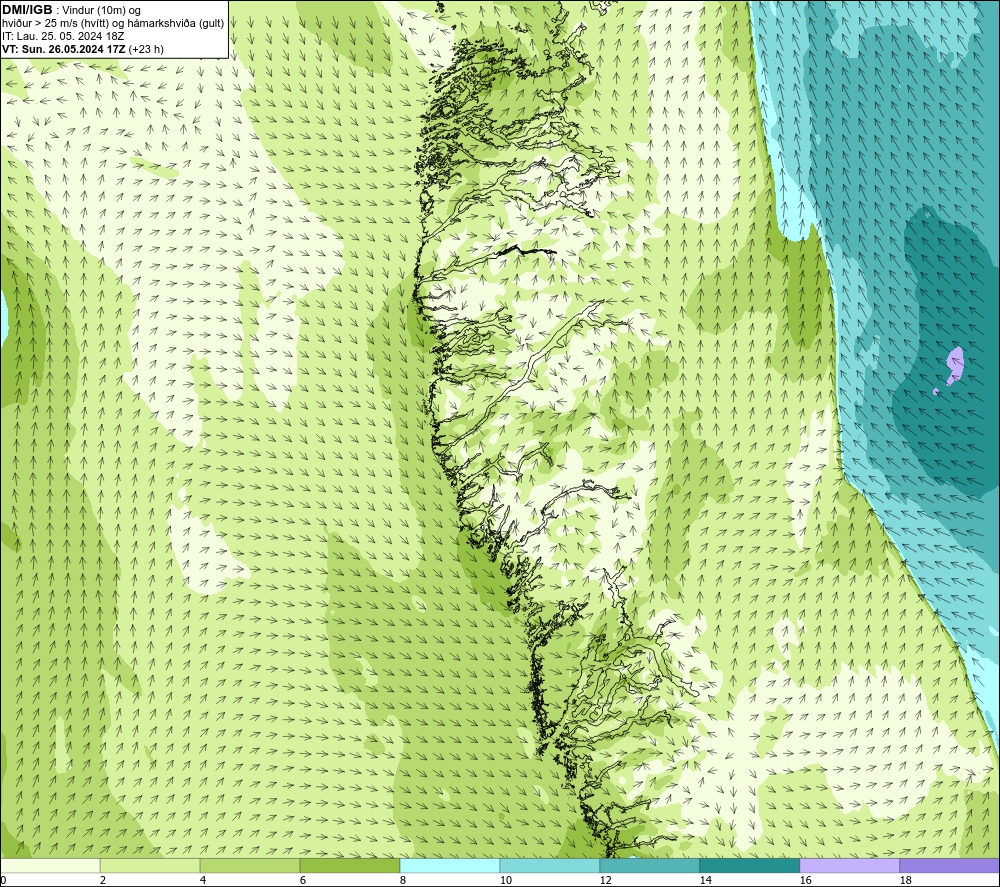Viewport: 1000px width, 887px height.
Task: Click the large lavender high-wind patch
Action: coord(955,365)
